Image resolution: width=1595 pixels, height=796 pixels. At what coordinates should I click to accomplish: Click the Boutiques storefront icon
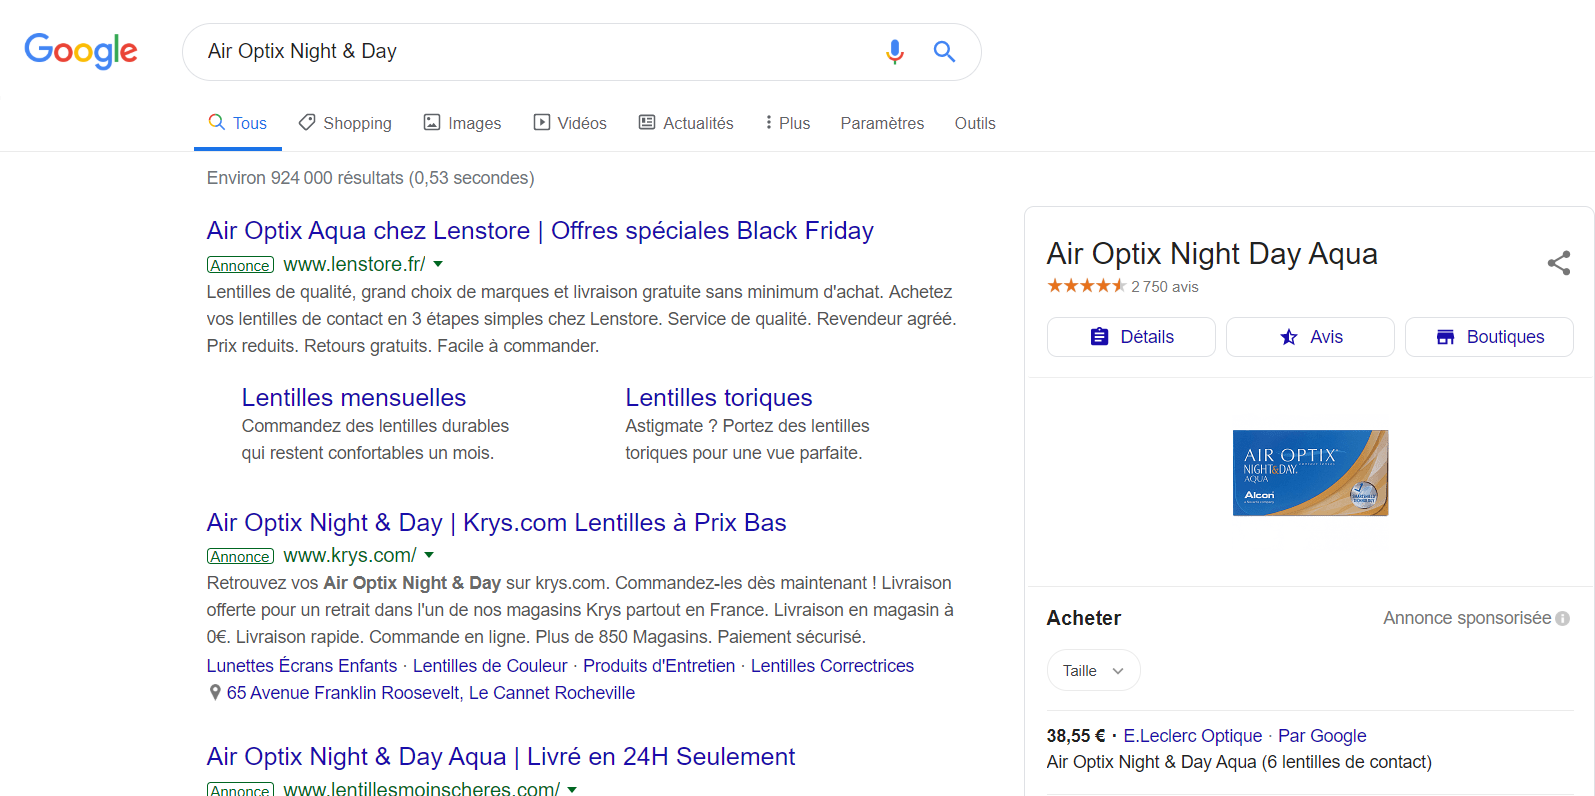pyautogui.click(x=1445, y=337)
